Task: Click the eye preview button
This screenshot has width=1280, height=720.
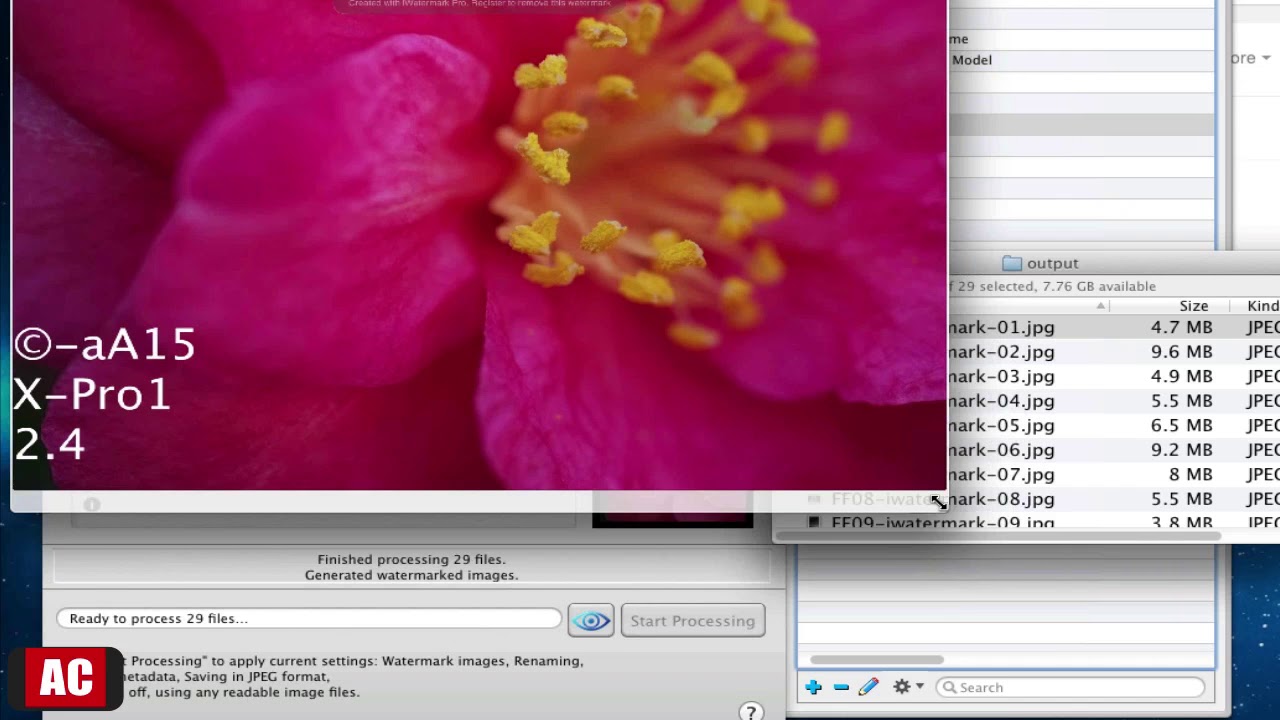Action: click(x=591, y=621)
